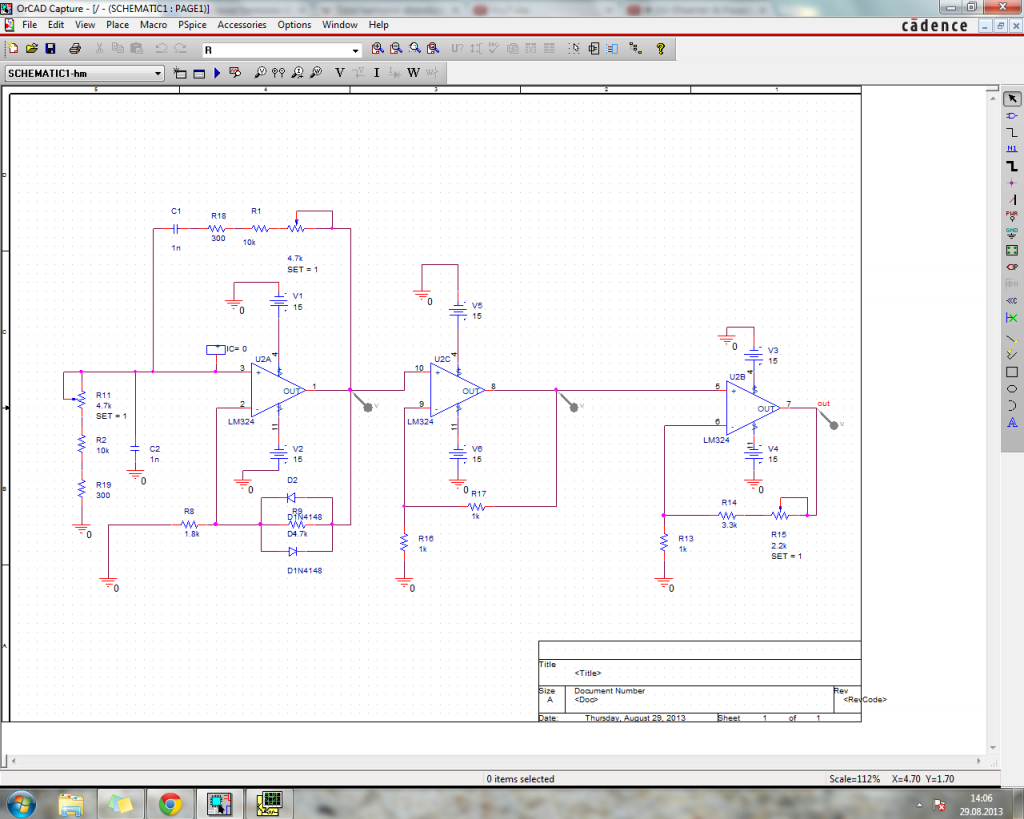The width and height of the screenshot is (1024, 819).
Task: Activate the Place Text tool
Action: click(x=1012, y=422)
